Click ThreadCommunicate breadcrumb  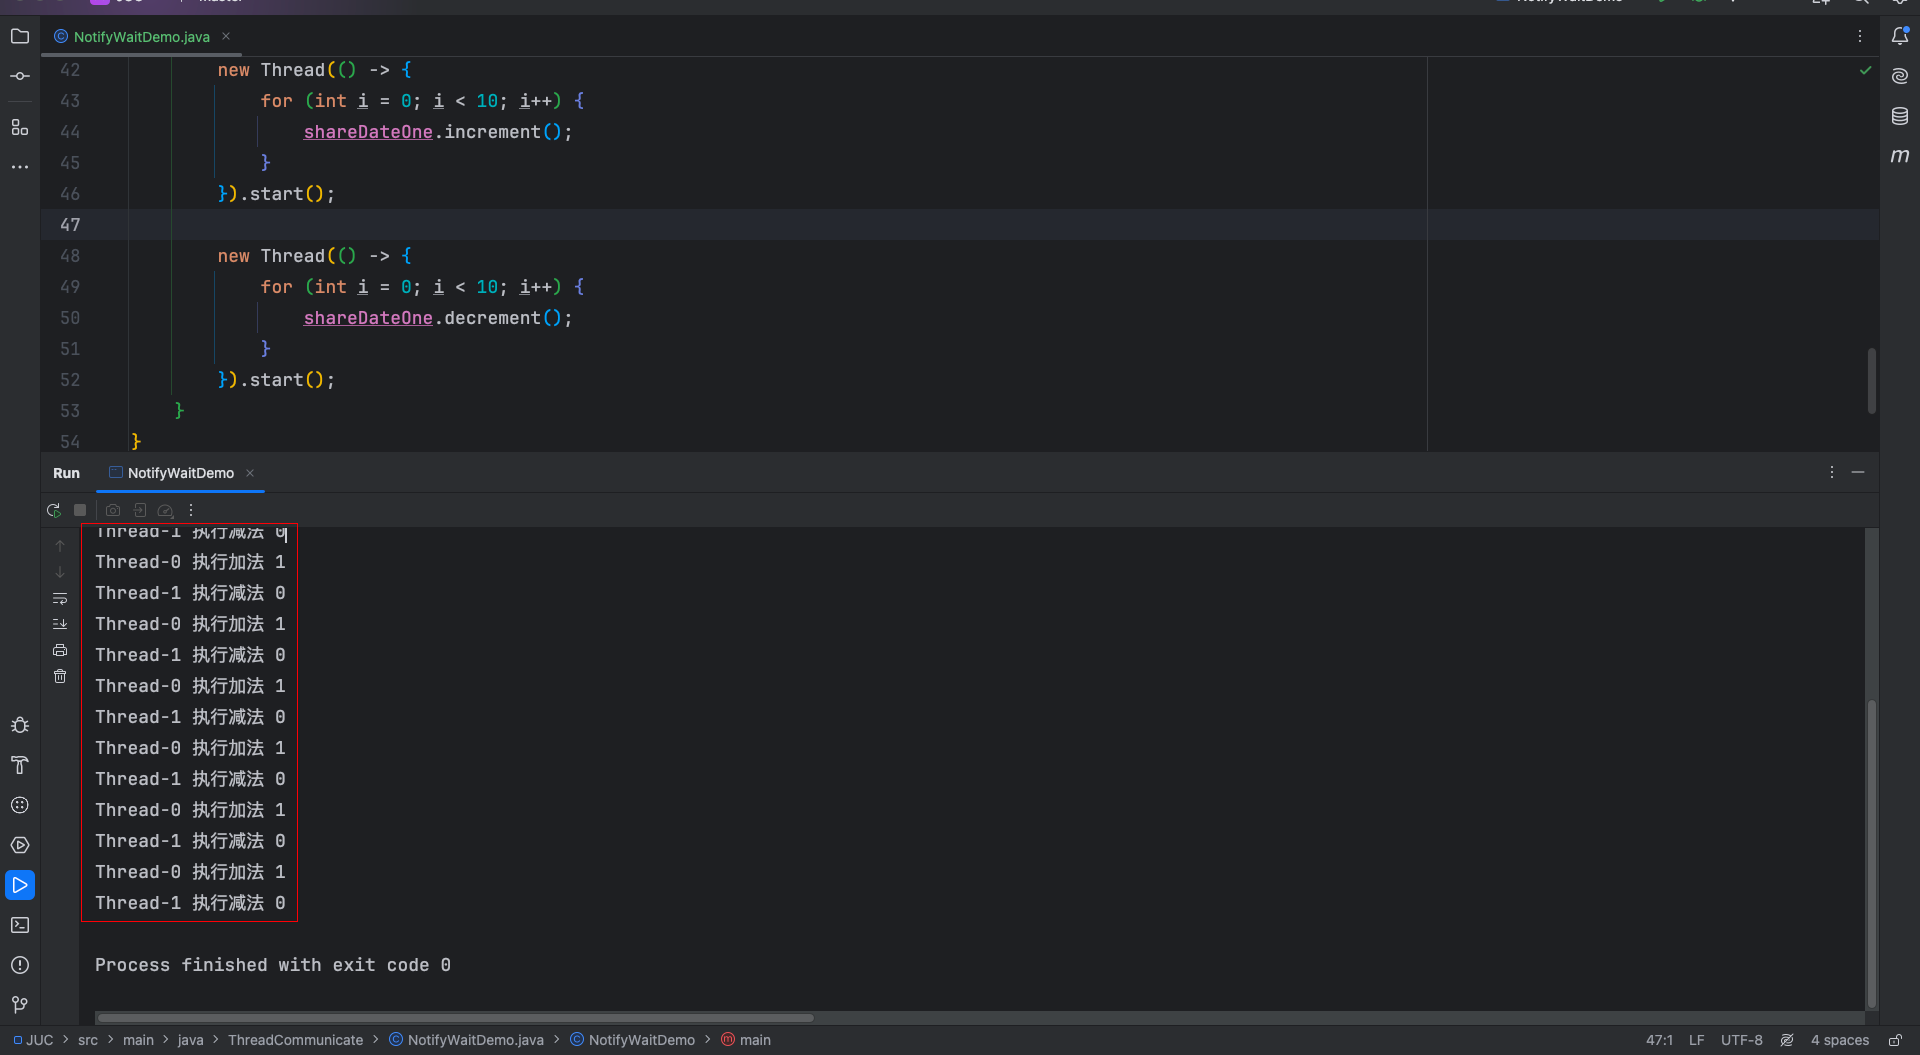point(295,1040)
